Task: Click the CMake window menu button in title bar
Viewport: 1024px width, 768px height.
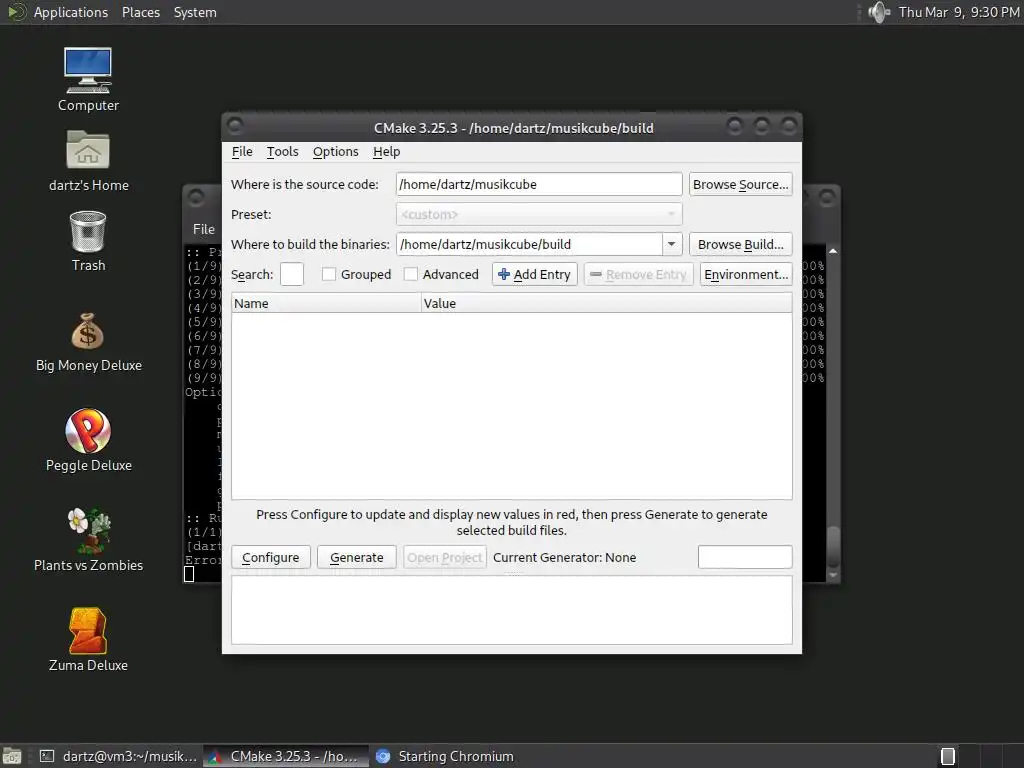Action: click(x=235, y=125)
